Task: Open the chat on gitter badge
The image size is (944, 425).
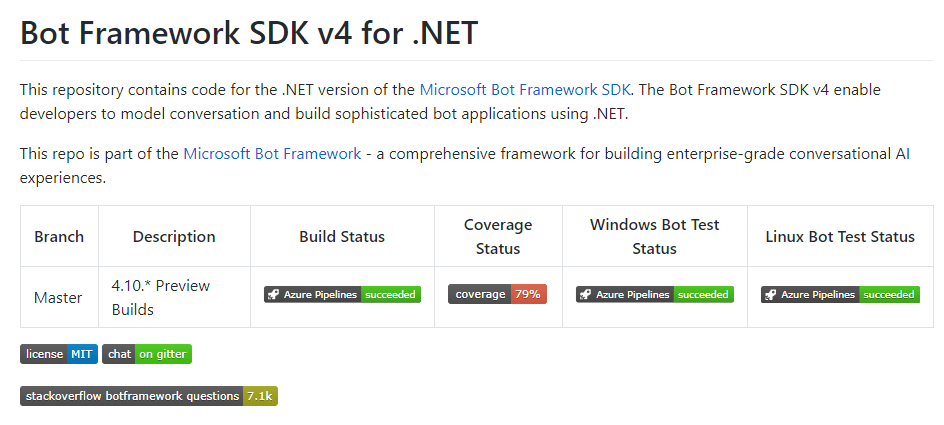Action: coord(146,354)
